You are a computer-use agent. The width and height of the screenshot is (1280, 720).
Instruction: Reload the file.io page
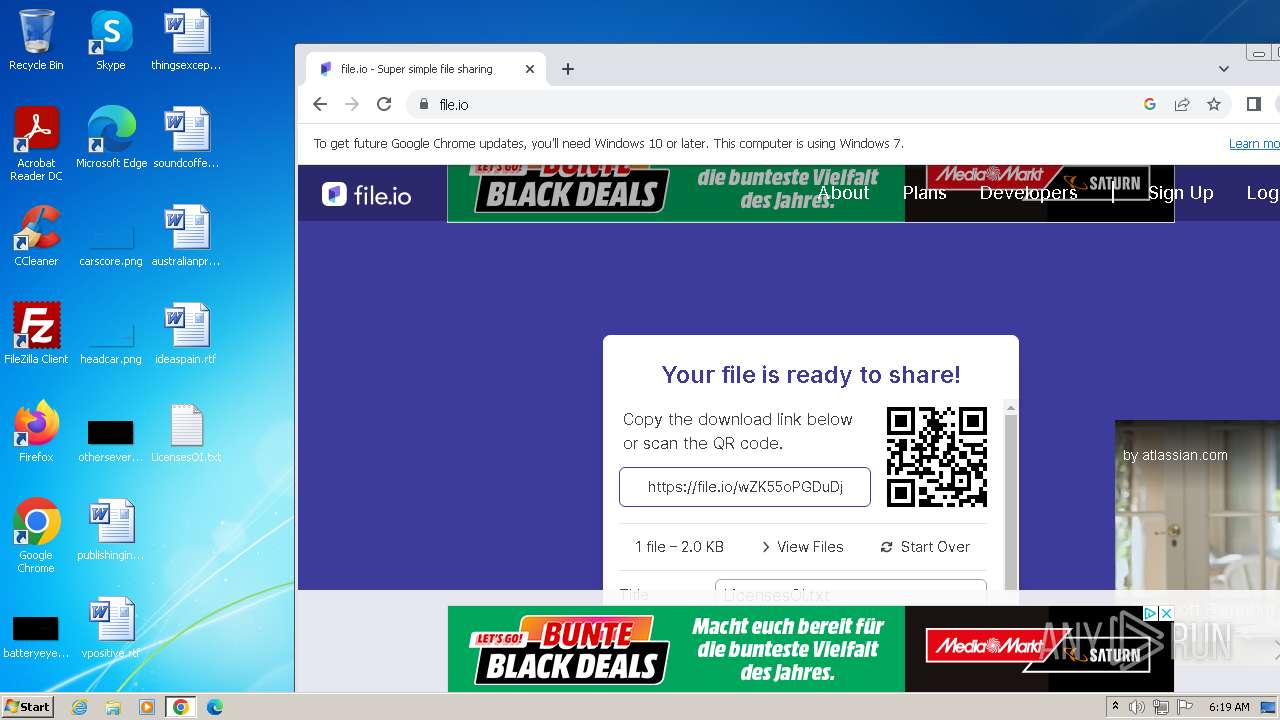pos(384,104)
